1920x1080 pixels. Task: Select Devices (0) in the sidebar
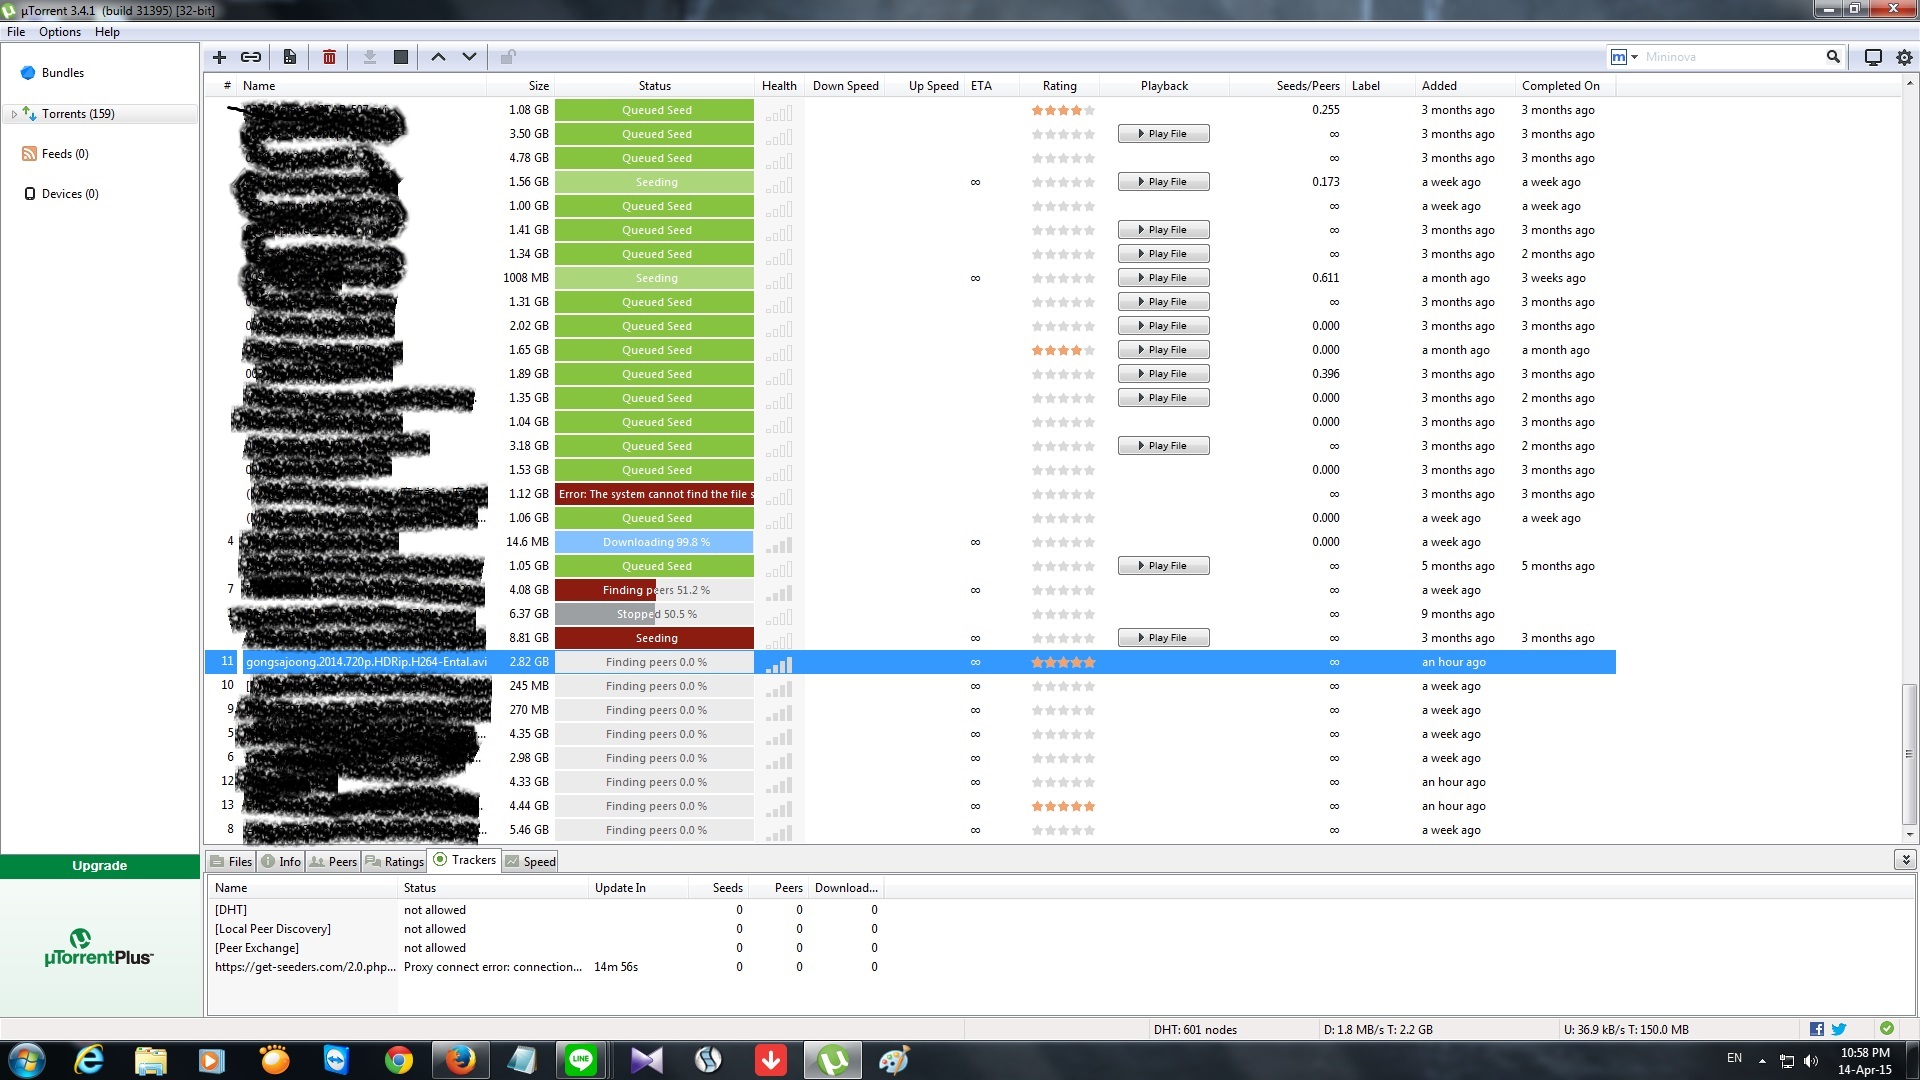pos(70,194)
